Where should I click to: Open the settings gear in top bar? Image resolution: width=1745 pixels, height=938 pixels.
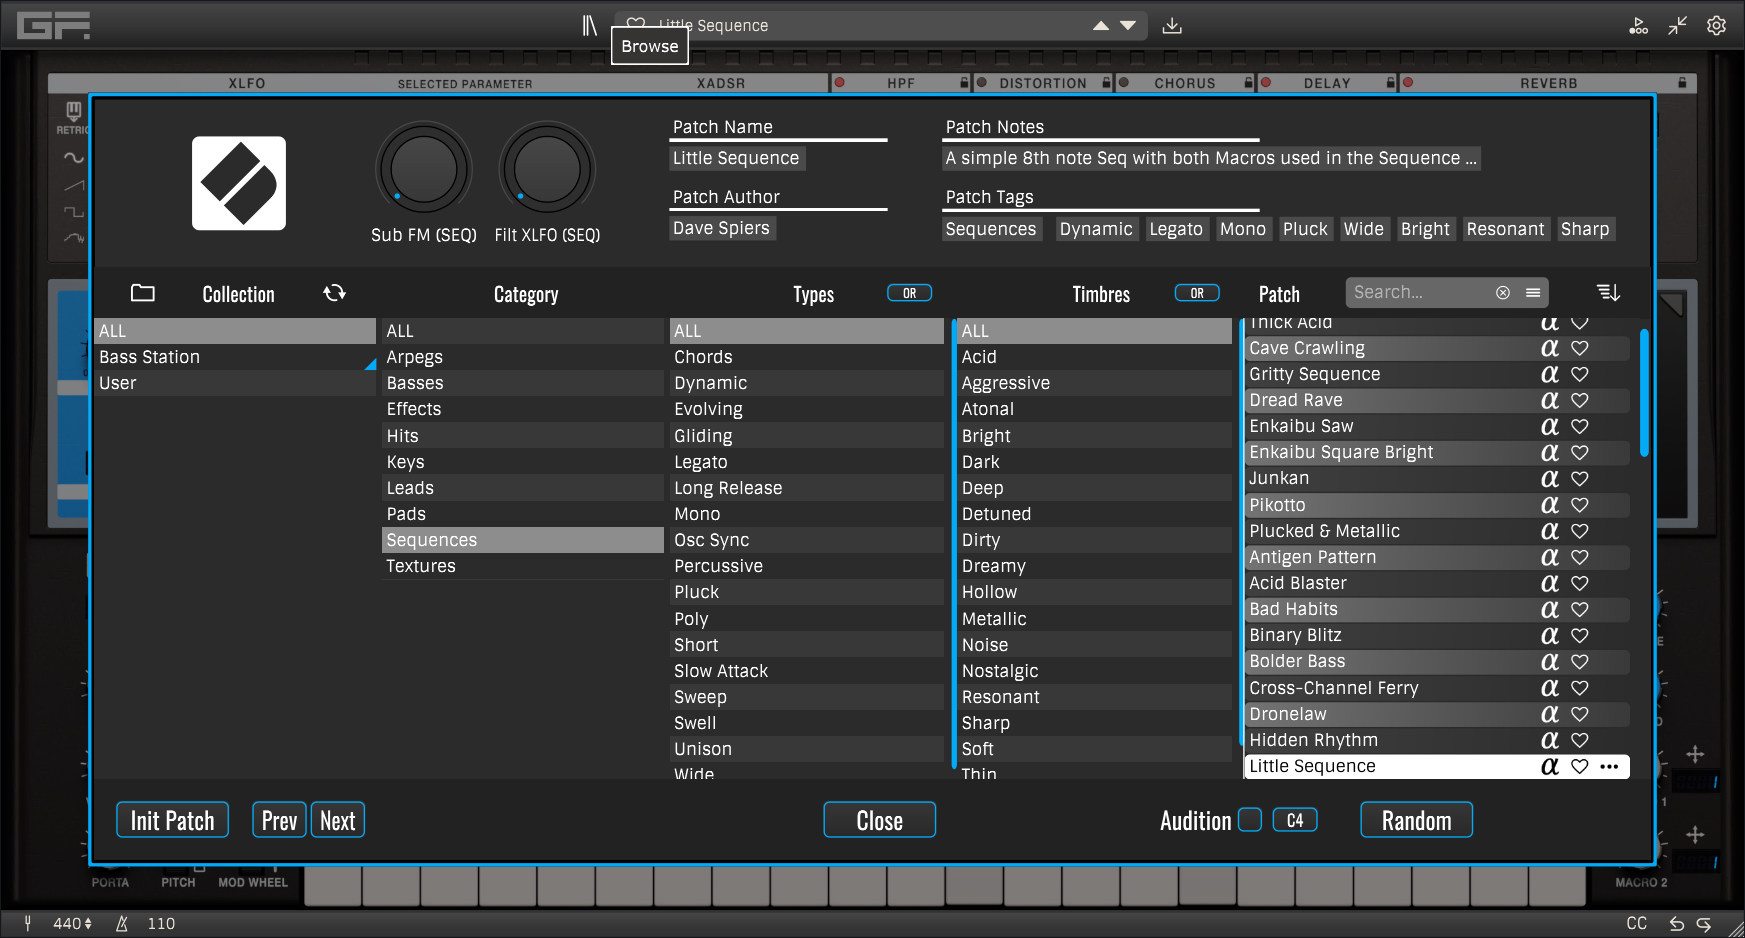[1716, 26]
